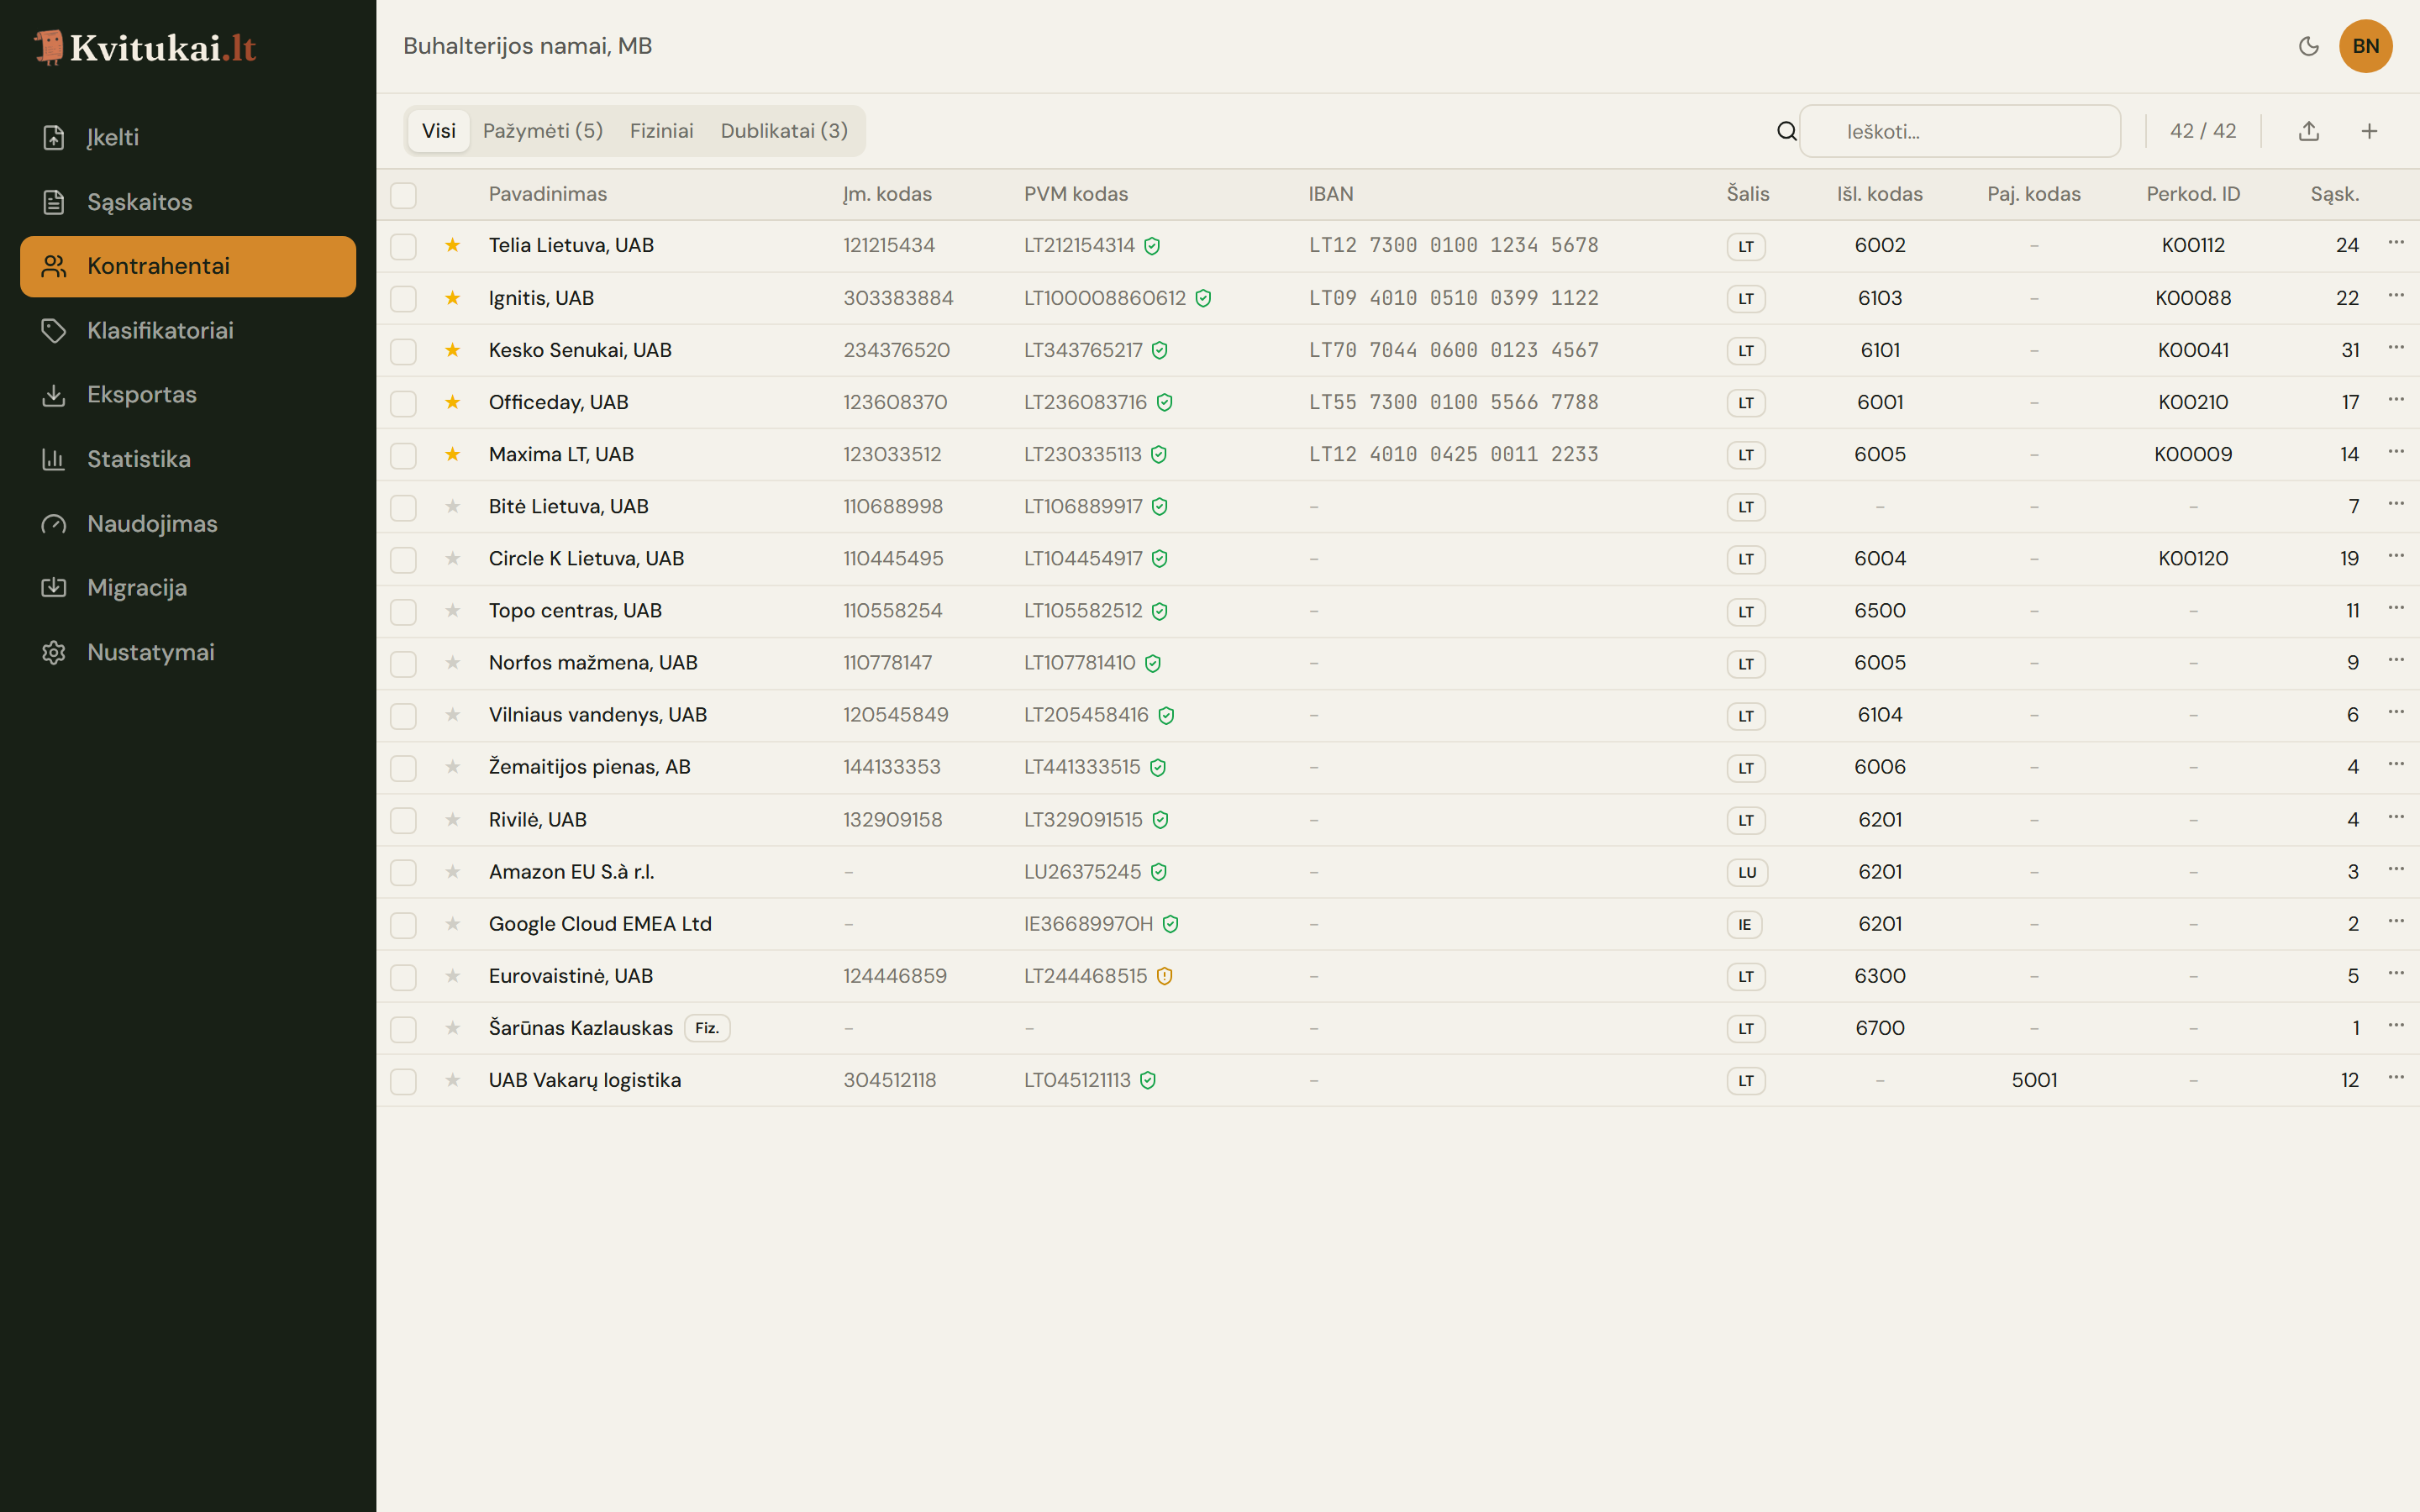2420x1512 pixels.
Task: Open Klasifikatoriai tag section
Action: 188,331
